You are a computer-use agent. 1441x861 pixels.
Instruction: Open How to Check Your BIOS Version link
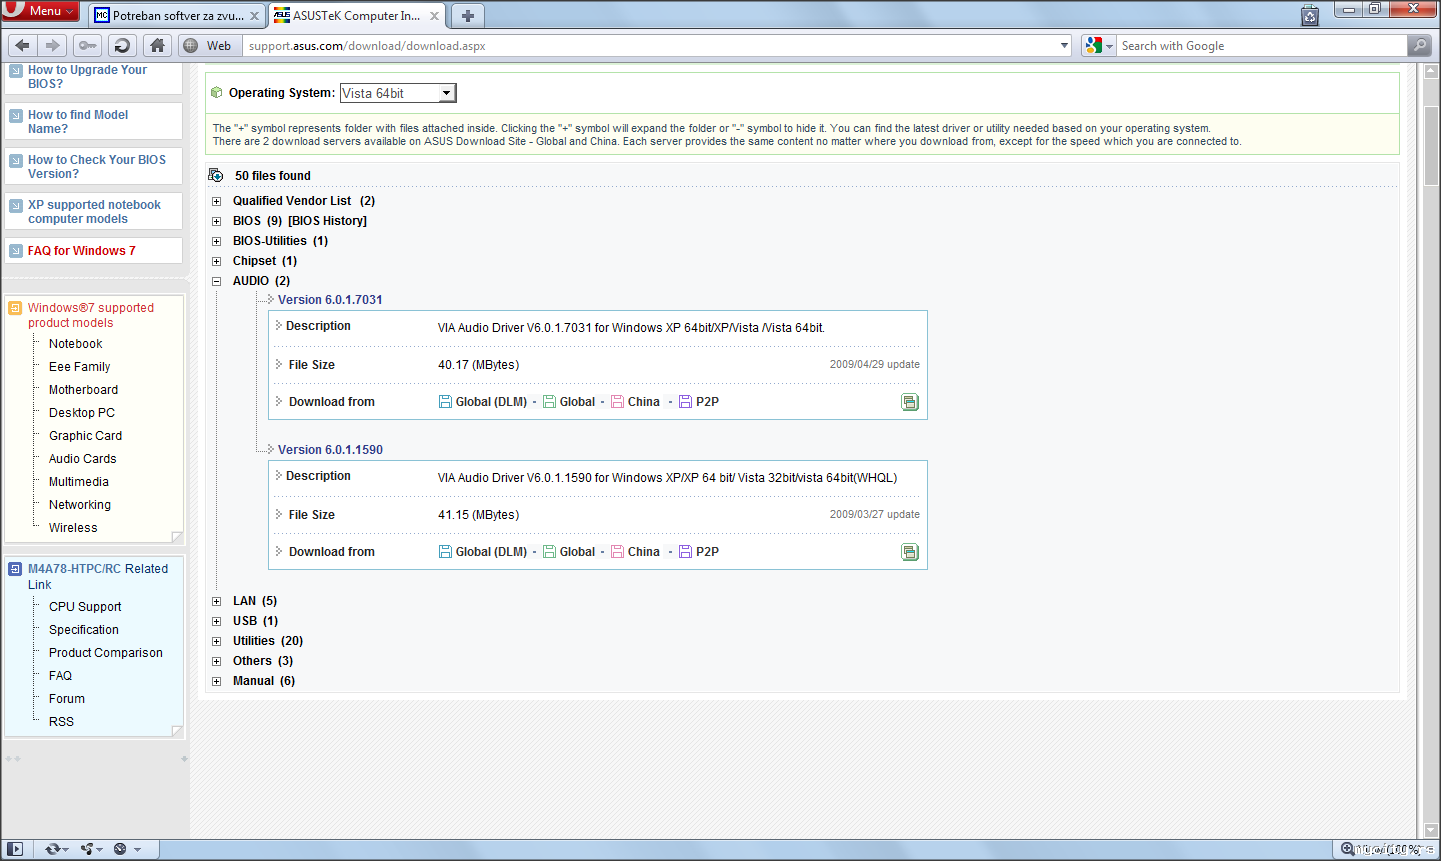click(x=97, y=167)
